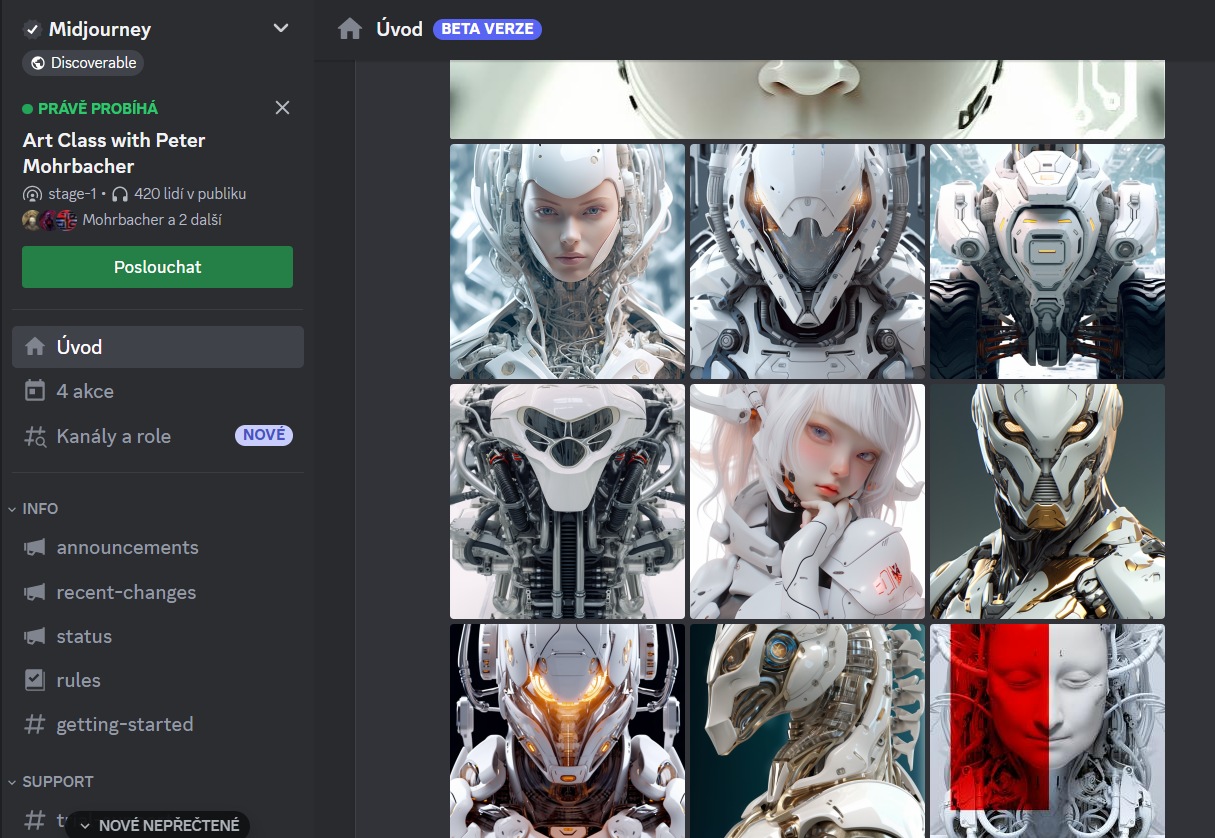The image size is (1215, 838).
Task: Open the Art Class with Peter Mohrbacher event
Action: click(x=114, y=153)
